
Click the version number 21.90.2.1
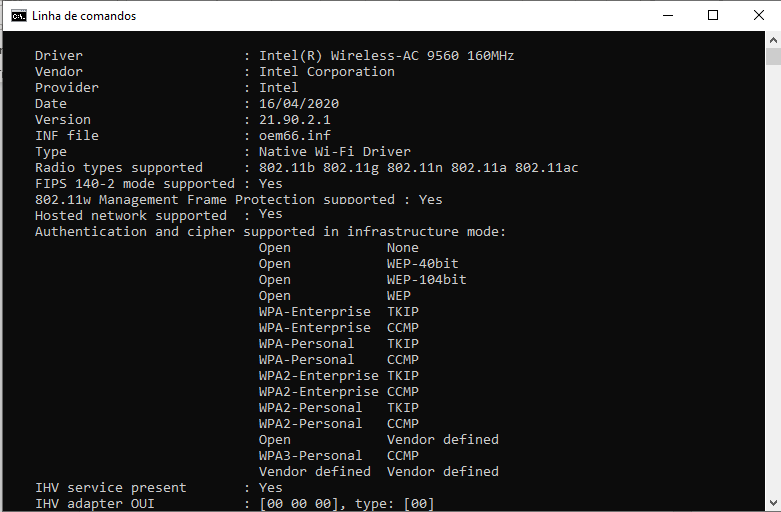pos(294,120)
